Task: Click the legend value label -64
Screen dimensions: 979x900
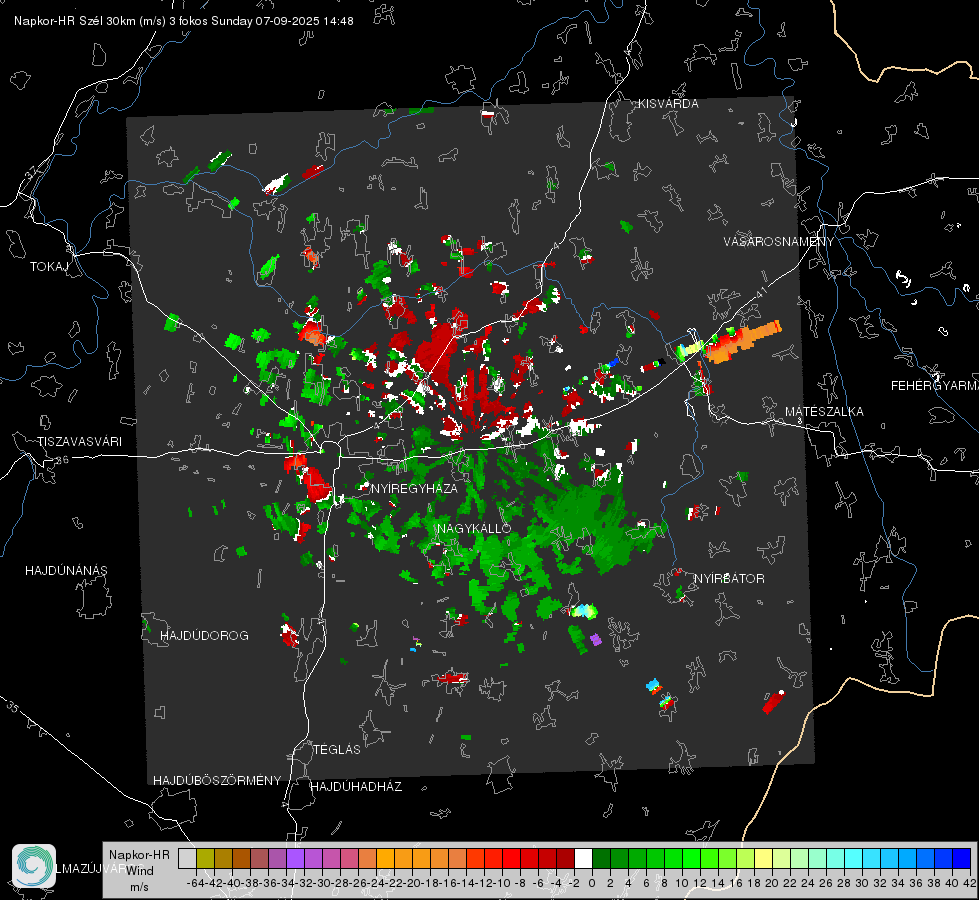Action: [x=195, y=883]
